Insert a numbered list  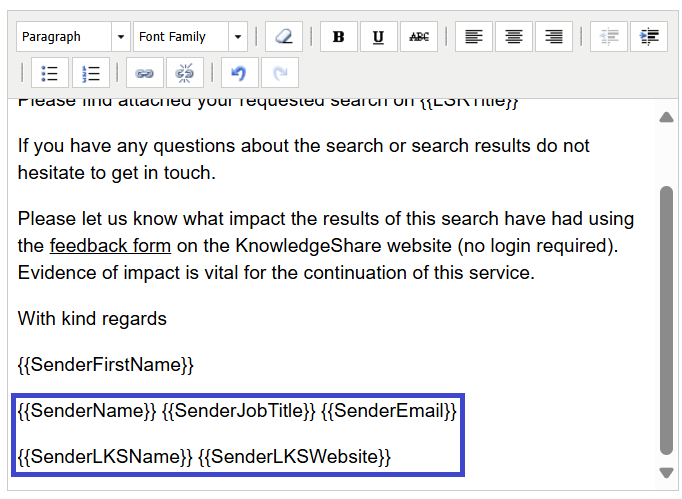coord(90,73)
